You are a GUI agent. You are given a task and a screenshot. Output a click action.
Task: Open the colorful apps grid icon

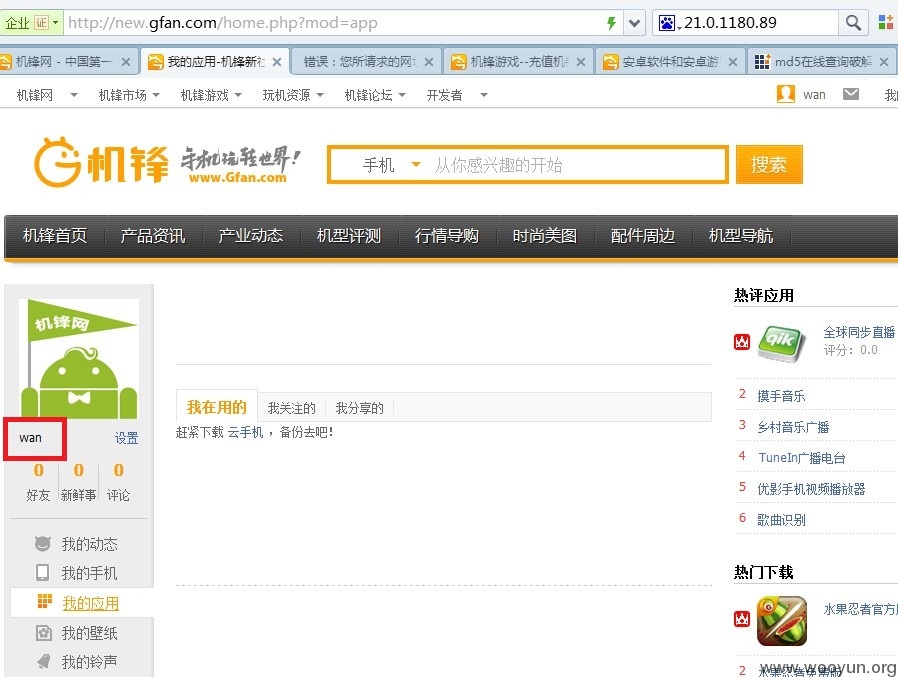point(885,22)
